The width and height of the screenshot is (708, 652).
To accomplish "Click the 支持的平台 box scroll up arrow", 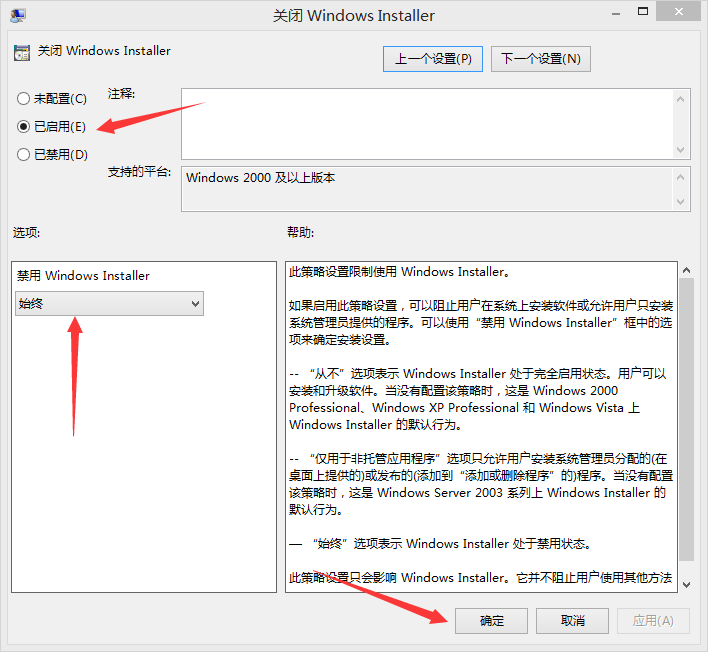I will (680, 177).
